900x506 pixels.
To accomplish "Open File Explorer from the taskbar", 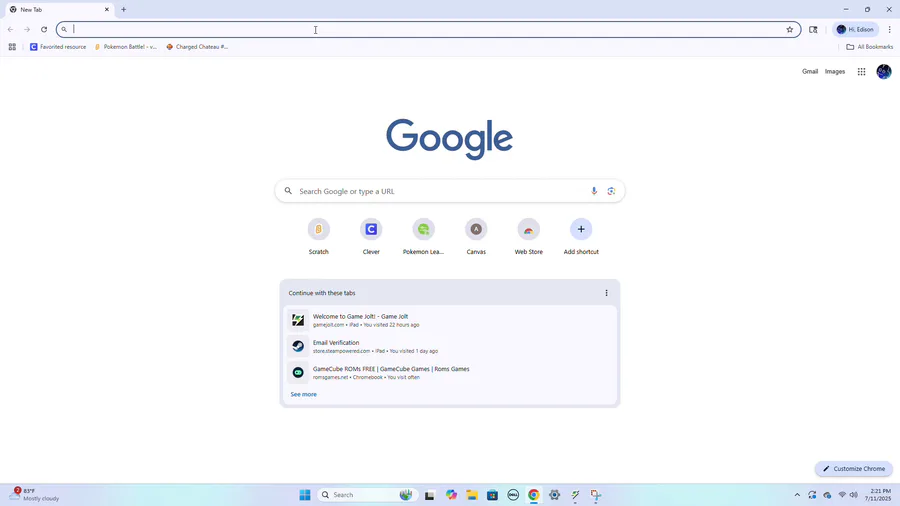I will [472, 495].
